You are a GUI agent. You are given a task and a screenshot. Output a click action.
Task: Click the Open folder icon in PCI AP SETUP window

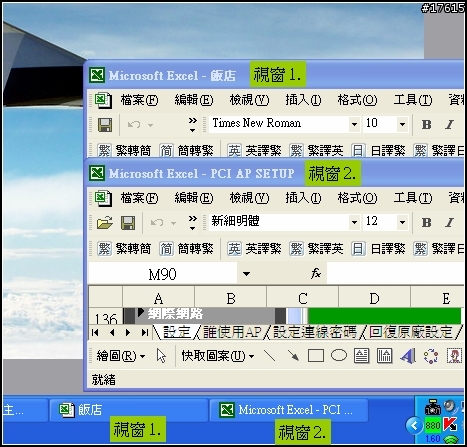click(x=105, y=223)
